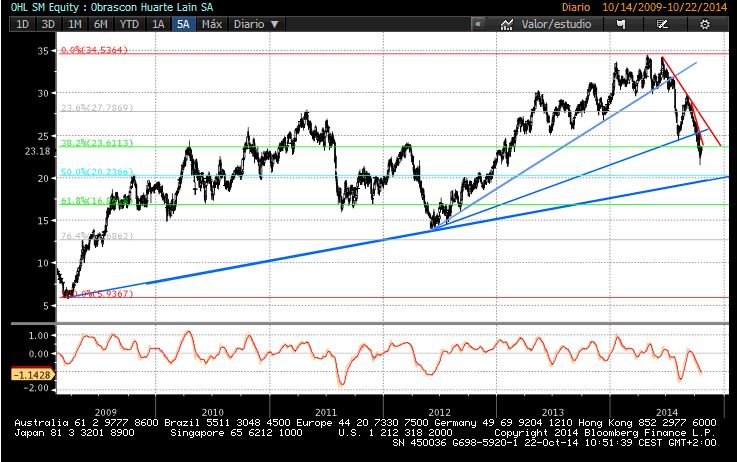Click the flag annotation icon
This screenshot has width=738, height=462.
pyautogui.click(x=621, y=24)
